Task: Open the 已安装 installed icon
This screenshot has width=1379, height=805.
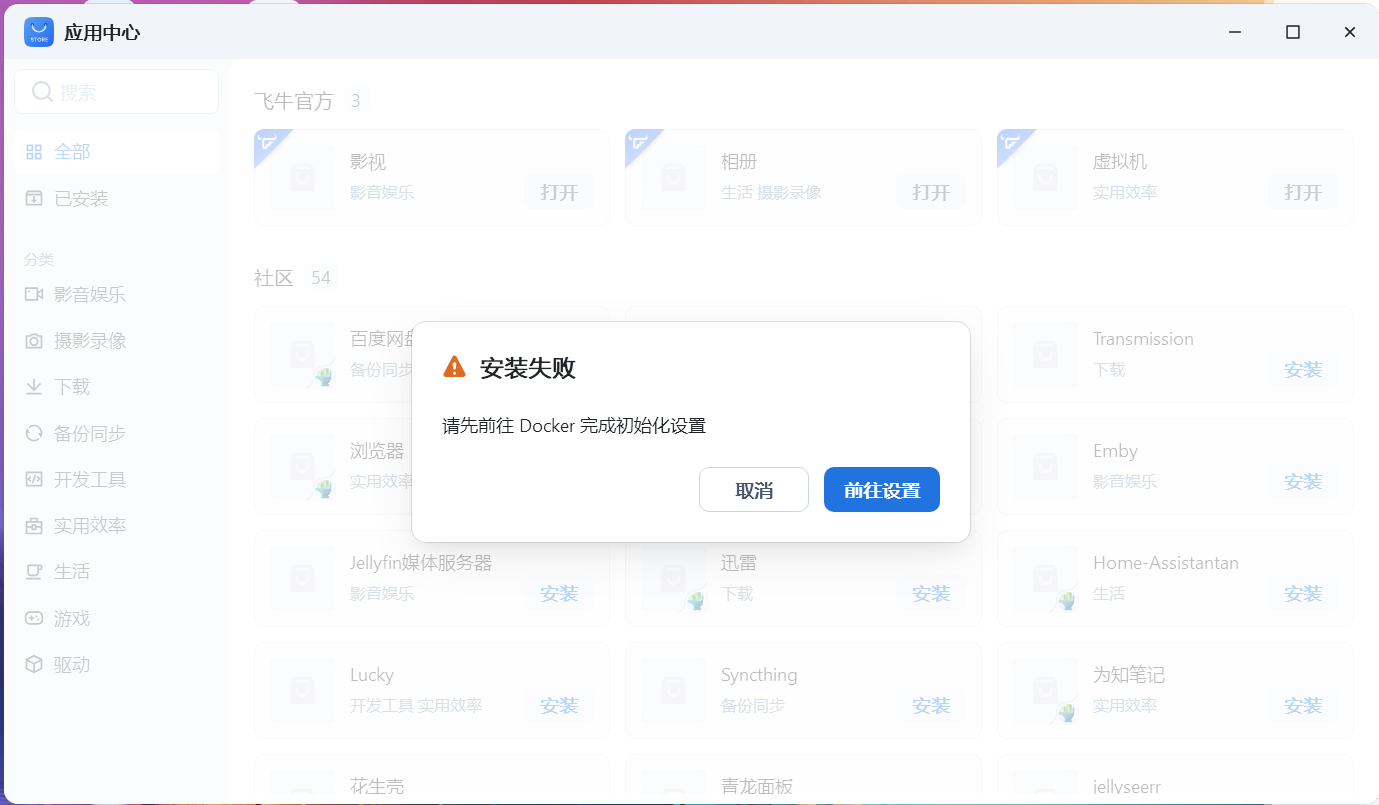Action: click(x=34, y=198)
